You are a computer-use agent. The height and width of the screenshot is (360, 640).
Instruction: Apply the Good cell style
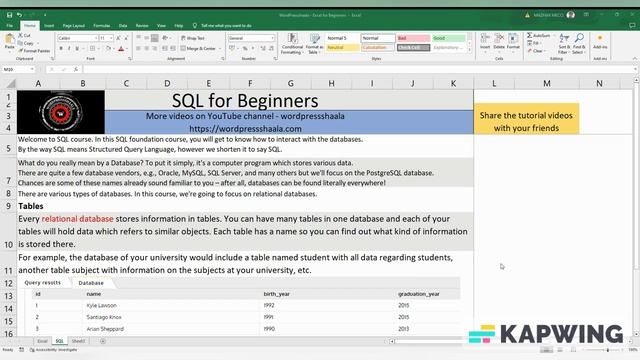point(449,38)
